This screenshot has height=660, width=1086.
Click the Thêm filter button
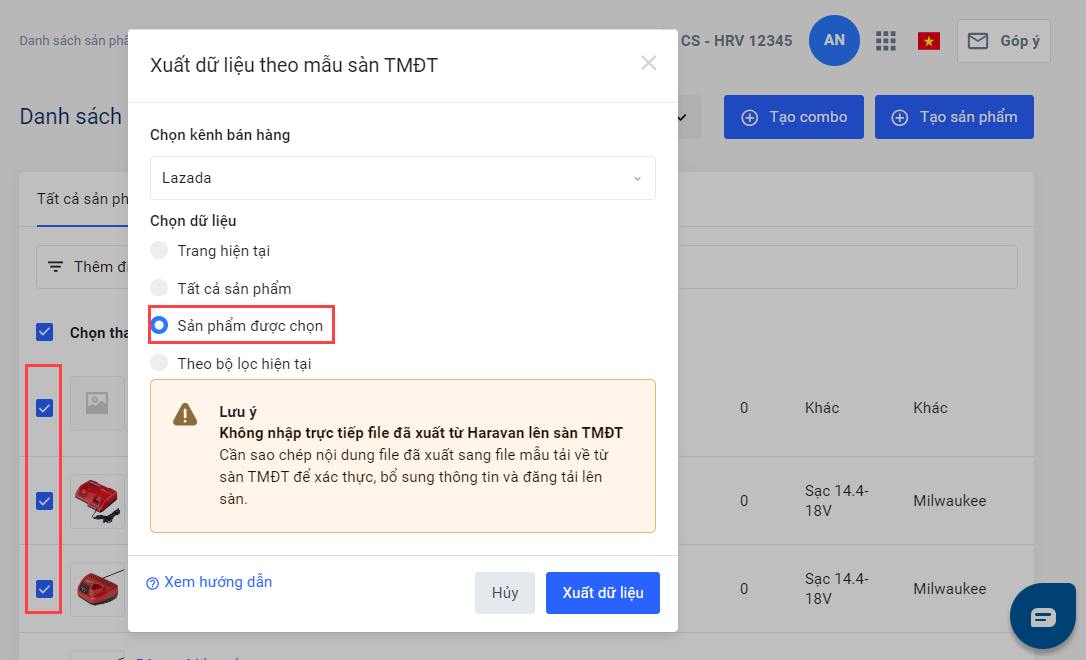[x=82, y=267]
